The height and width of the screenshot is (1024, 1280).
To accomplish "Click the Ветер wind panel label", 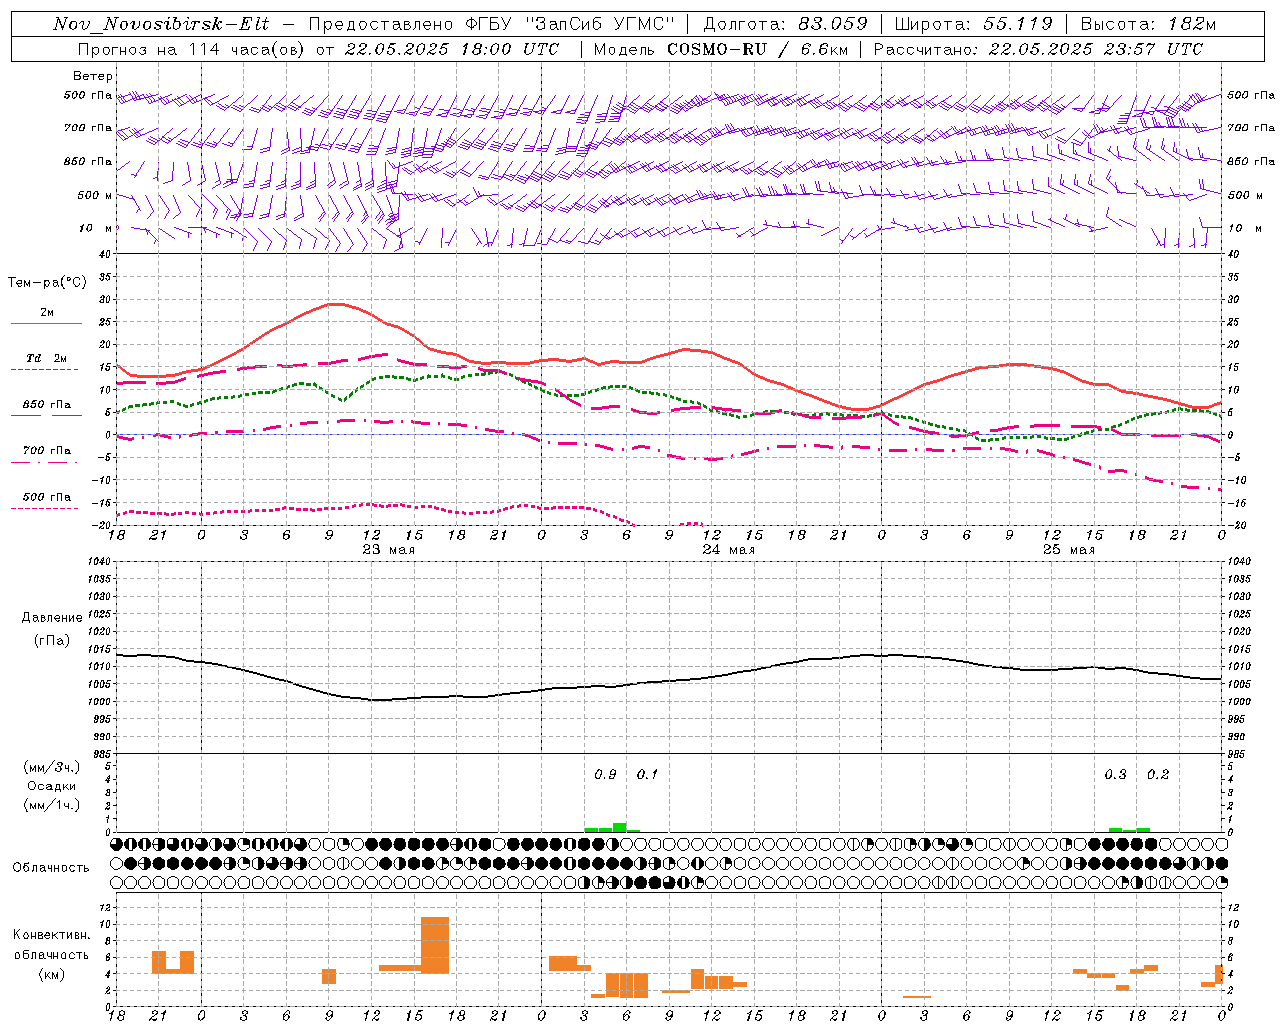I will pyautogui.click(x=93, y=76).
